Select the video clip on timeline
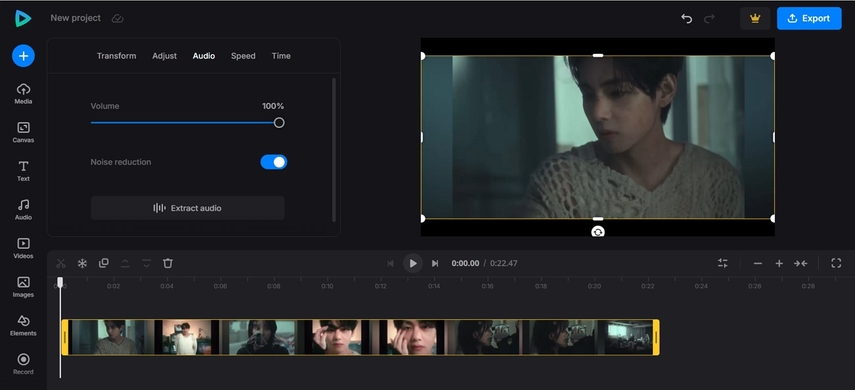855x390 pixels. click(360, 337)
